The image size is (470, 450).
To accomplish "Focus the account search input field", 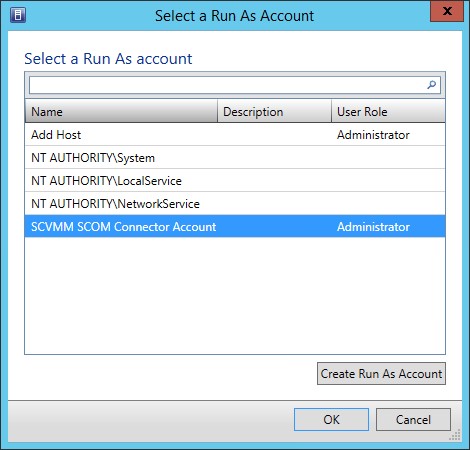I will 235,85.
